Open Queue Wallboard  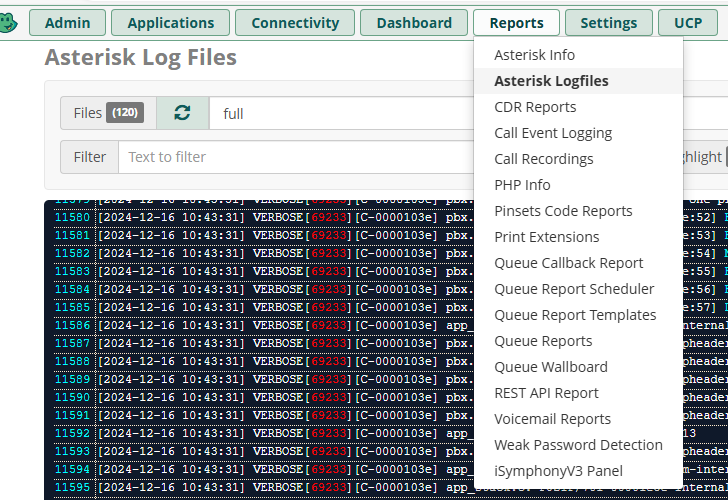578,367
